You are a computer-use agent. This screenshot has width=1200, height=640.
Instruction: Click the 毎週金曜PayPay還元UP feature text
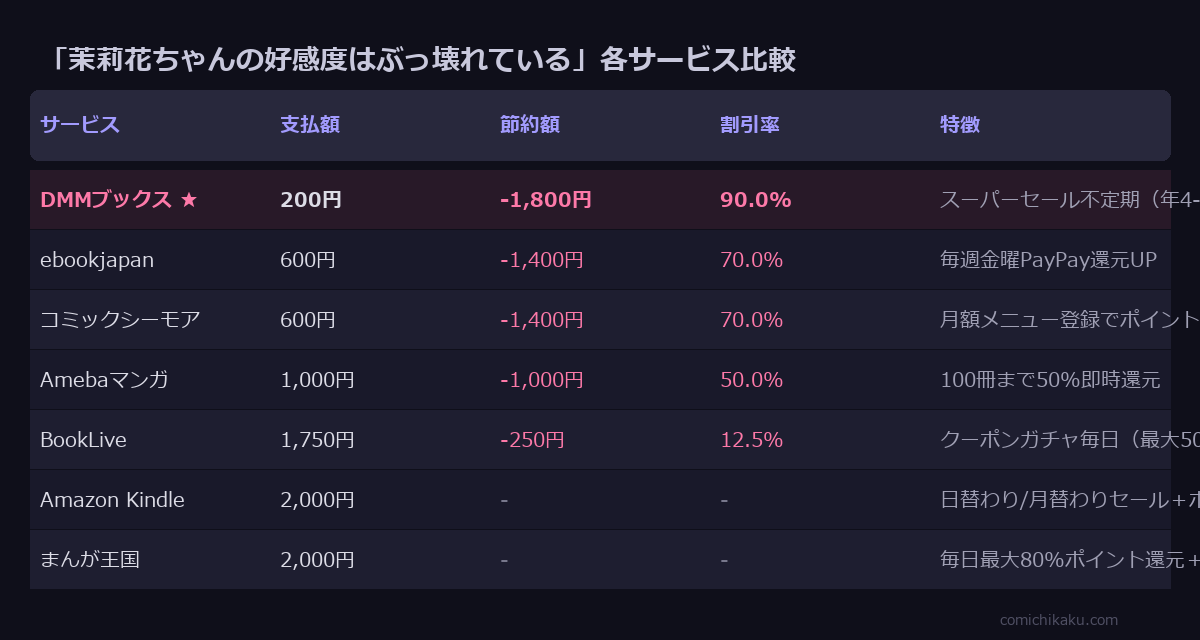(x=1048, y=260)
